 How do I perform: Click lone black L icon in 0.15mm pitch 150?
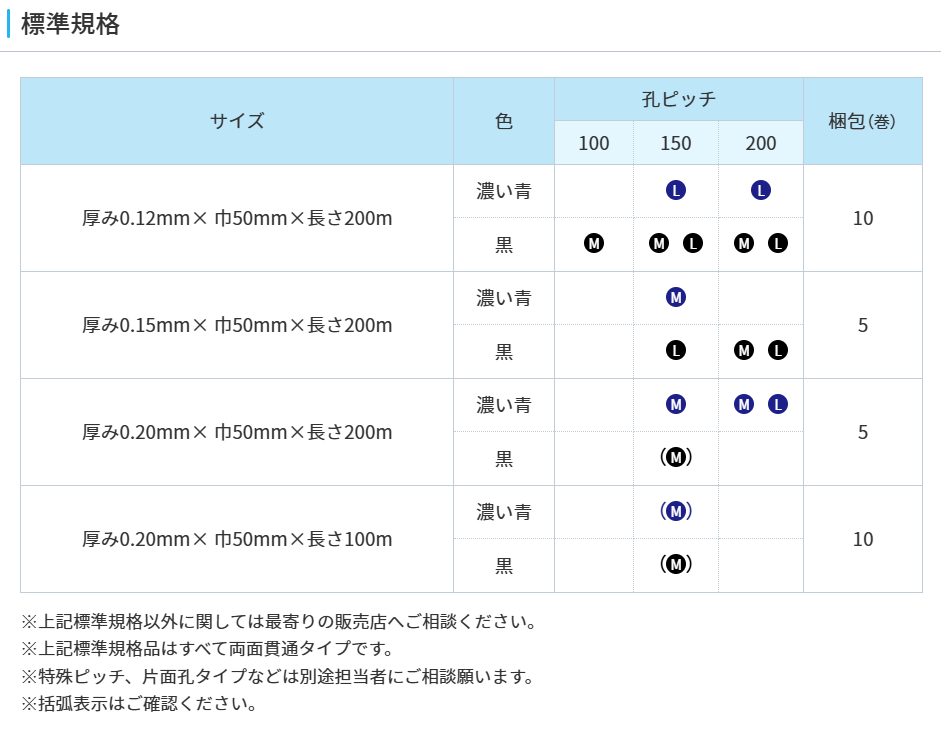pyautogui.click(x=676, y=350)
